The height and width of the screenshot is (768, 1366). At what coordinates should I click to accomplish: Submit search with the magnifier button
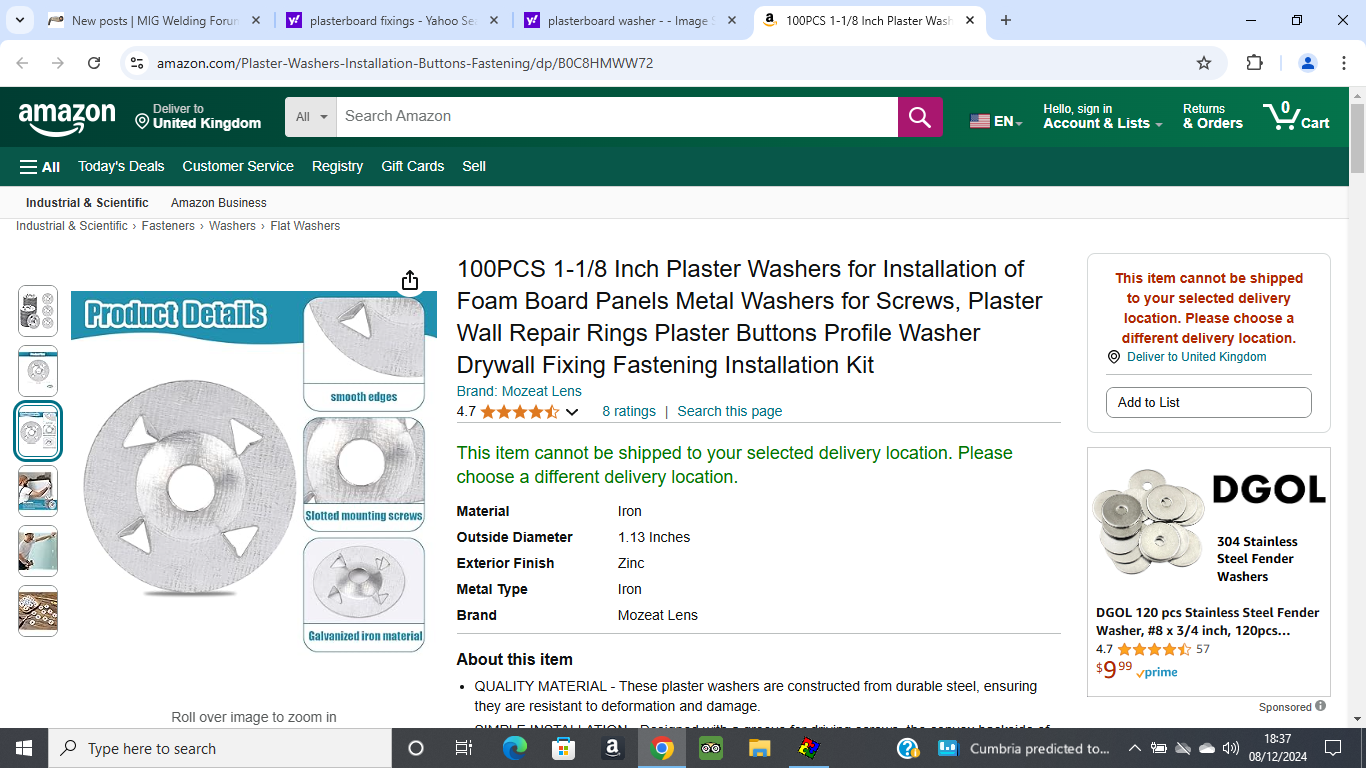[x=920, y=117]
